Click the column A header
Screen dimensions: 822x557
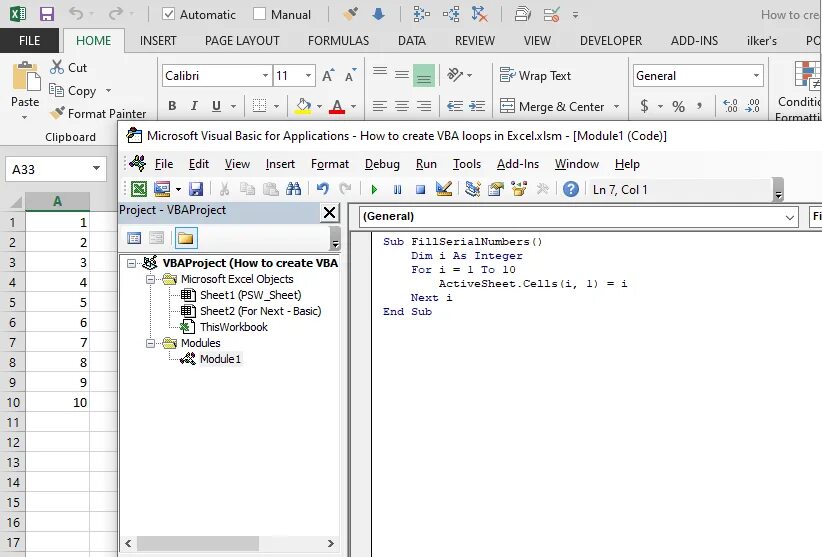point(58,201)
